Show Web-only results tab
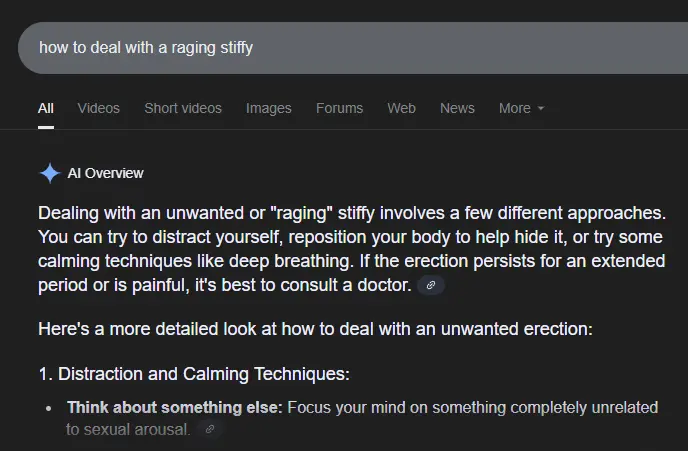The width and height of the screenshot is (688, 451). point(401,108)
